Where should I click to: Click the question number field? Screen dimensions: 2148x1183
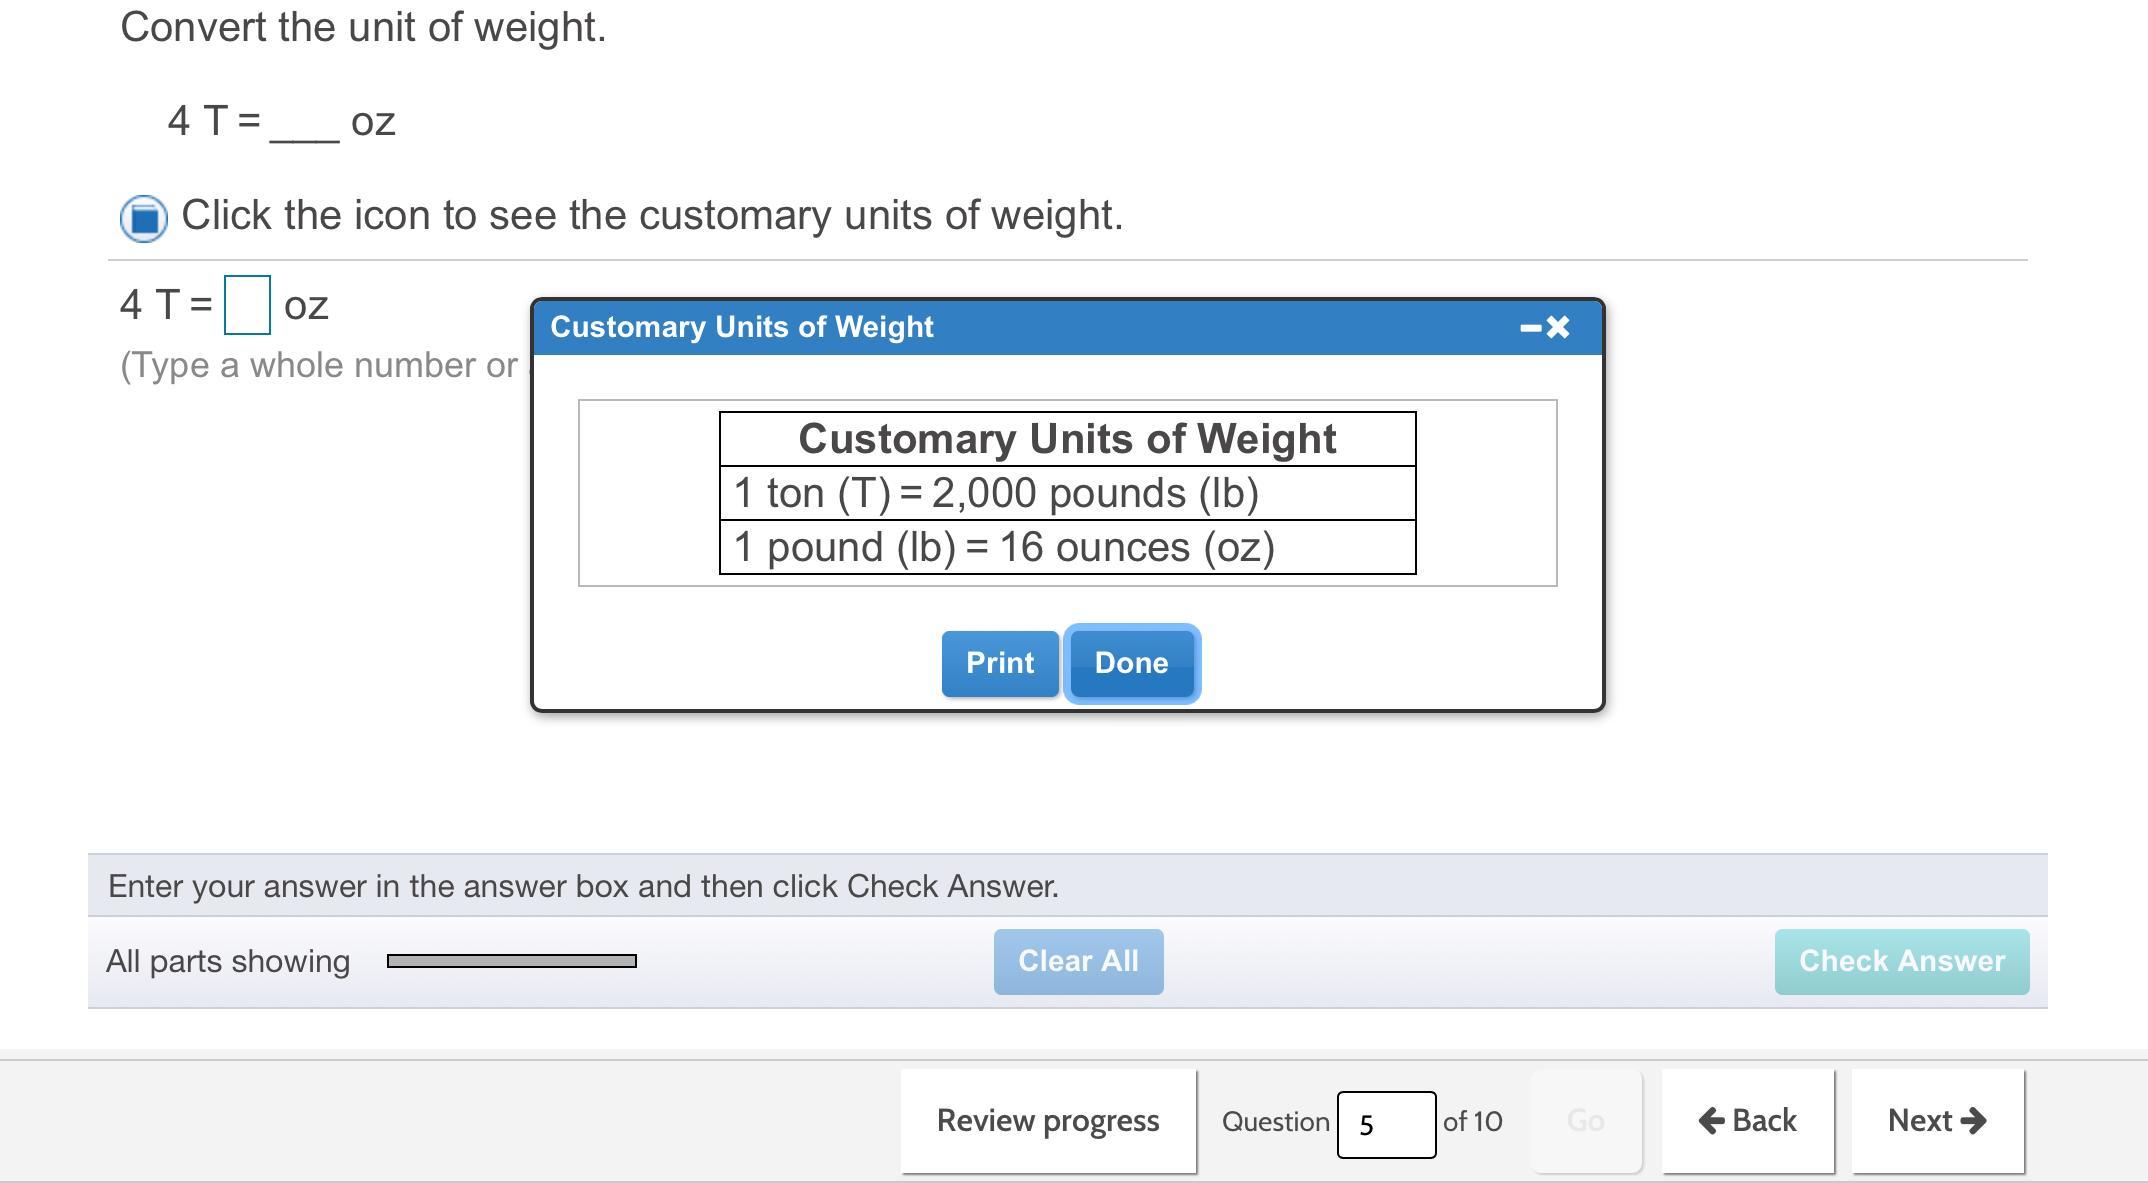pos(1385,1125)
